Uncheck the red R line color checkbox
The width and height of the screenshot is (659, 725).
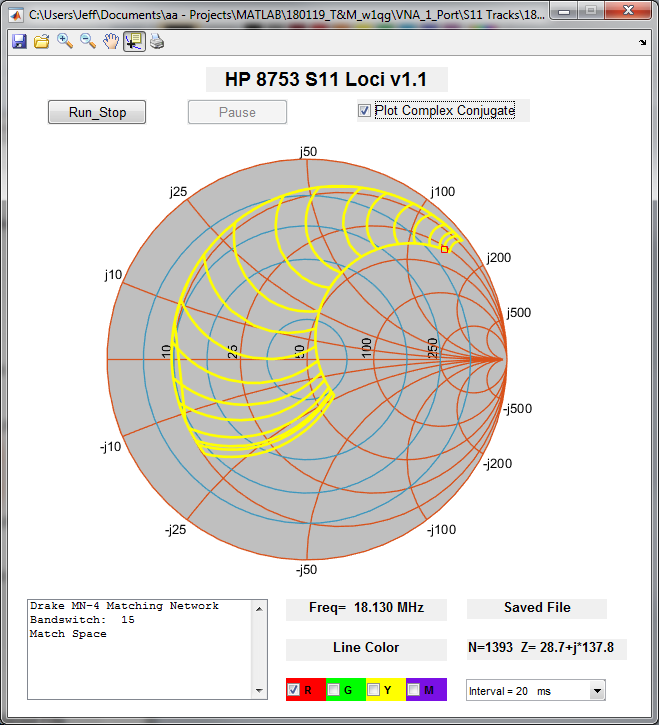tap(293, 690)
